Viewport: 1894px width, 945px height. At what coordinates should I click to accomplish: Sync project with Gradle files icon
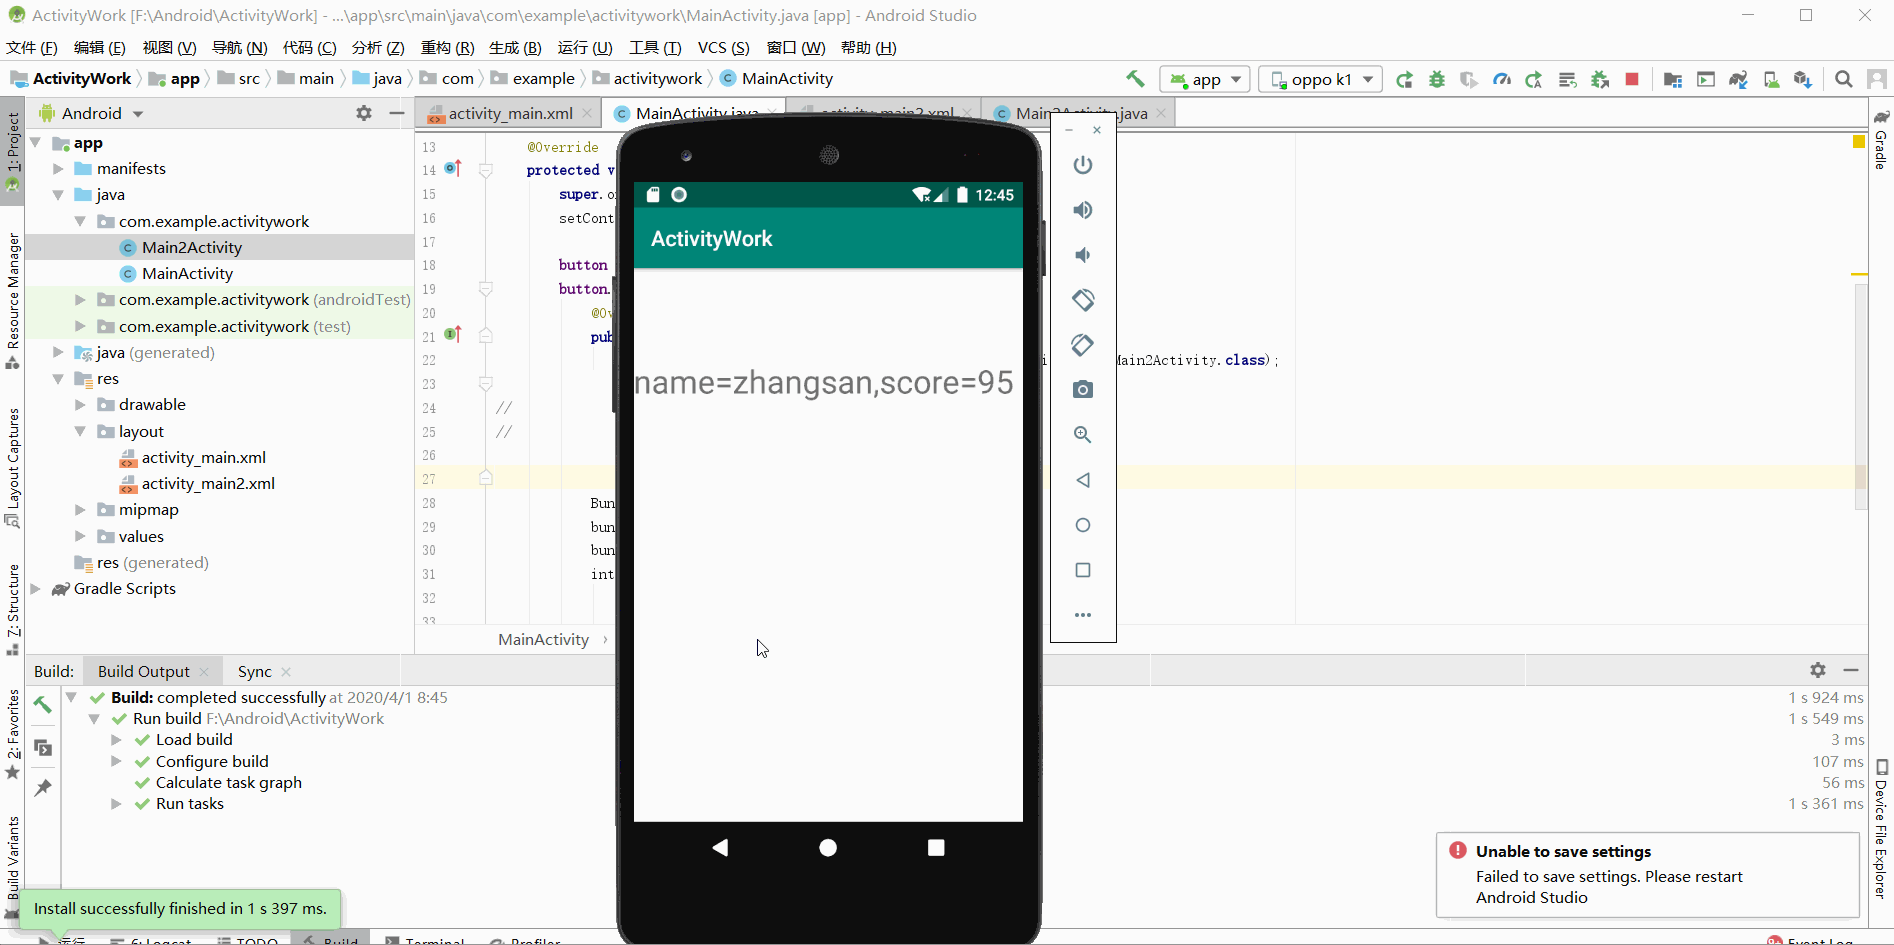1739,80
